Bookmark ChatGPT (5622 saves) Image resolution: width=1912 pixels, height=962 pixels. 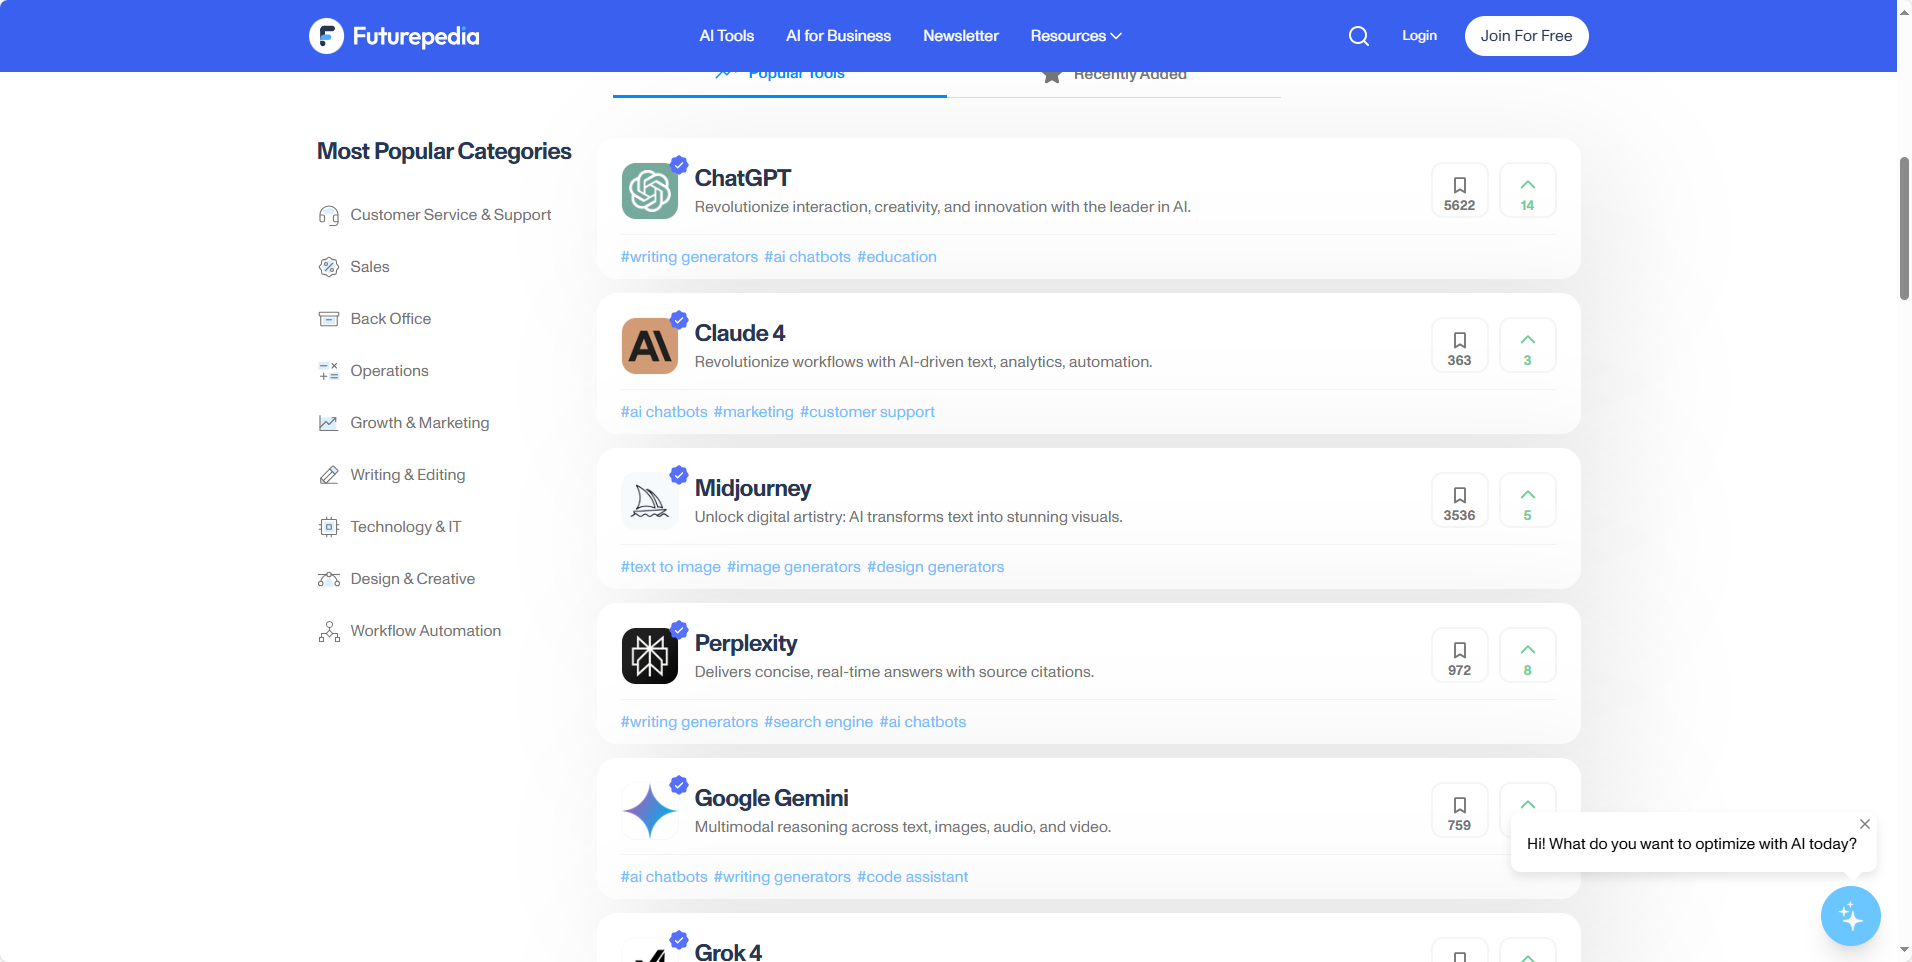pyautogui.click(x=1459, y=190)
